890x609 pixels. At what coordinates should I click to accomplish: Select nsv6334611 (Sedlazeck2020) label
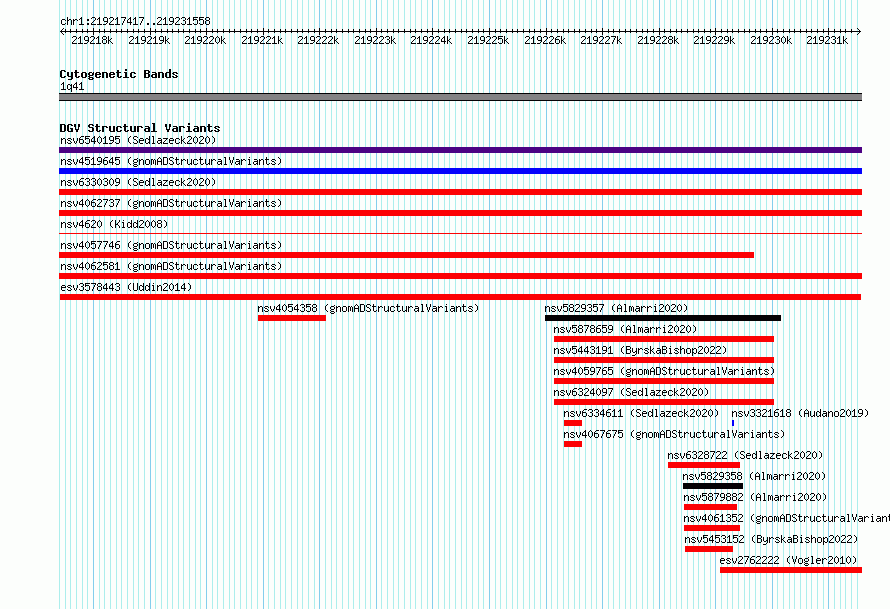[x=641, y=413]
